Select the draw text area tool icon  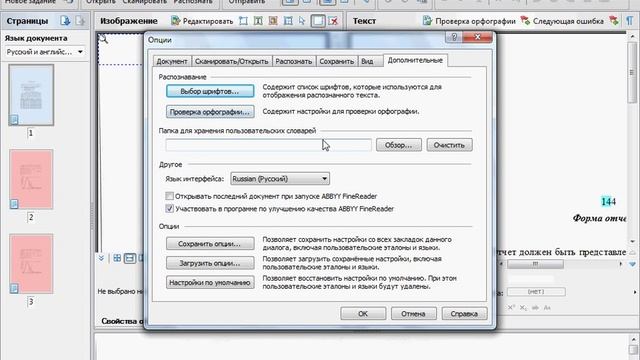(258, 21)
